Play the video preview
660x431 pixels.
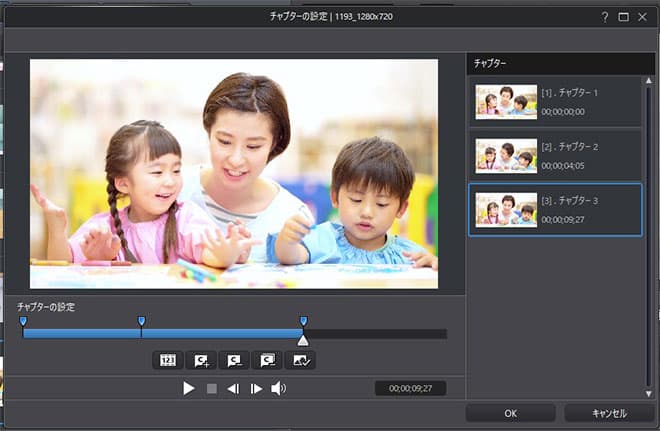188,389
